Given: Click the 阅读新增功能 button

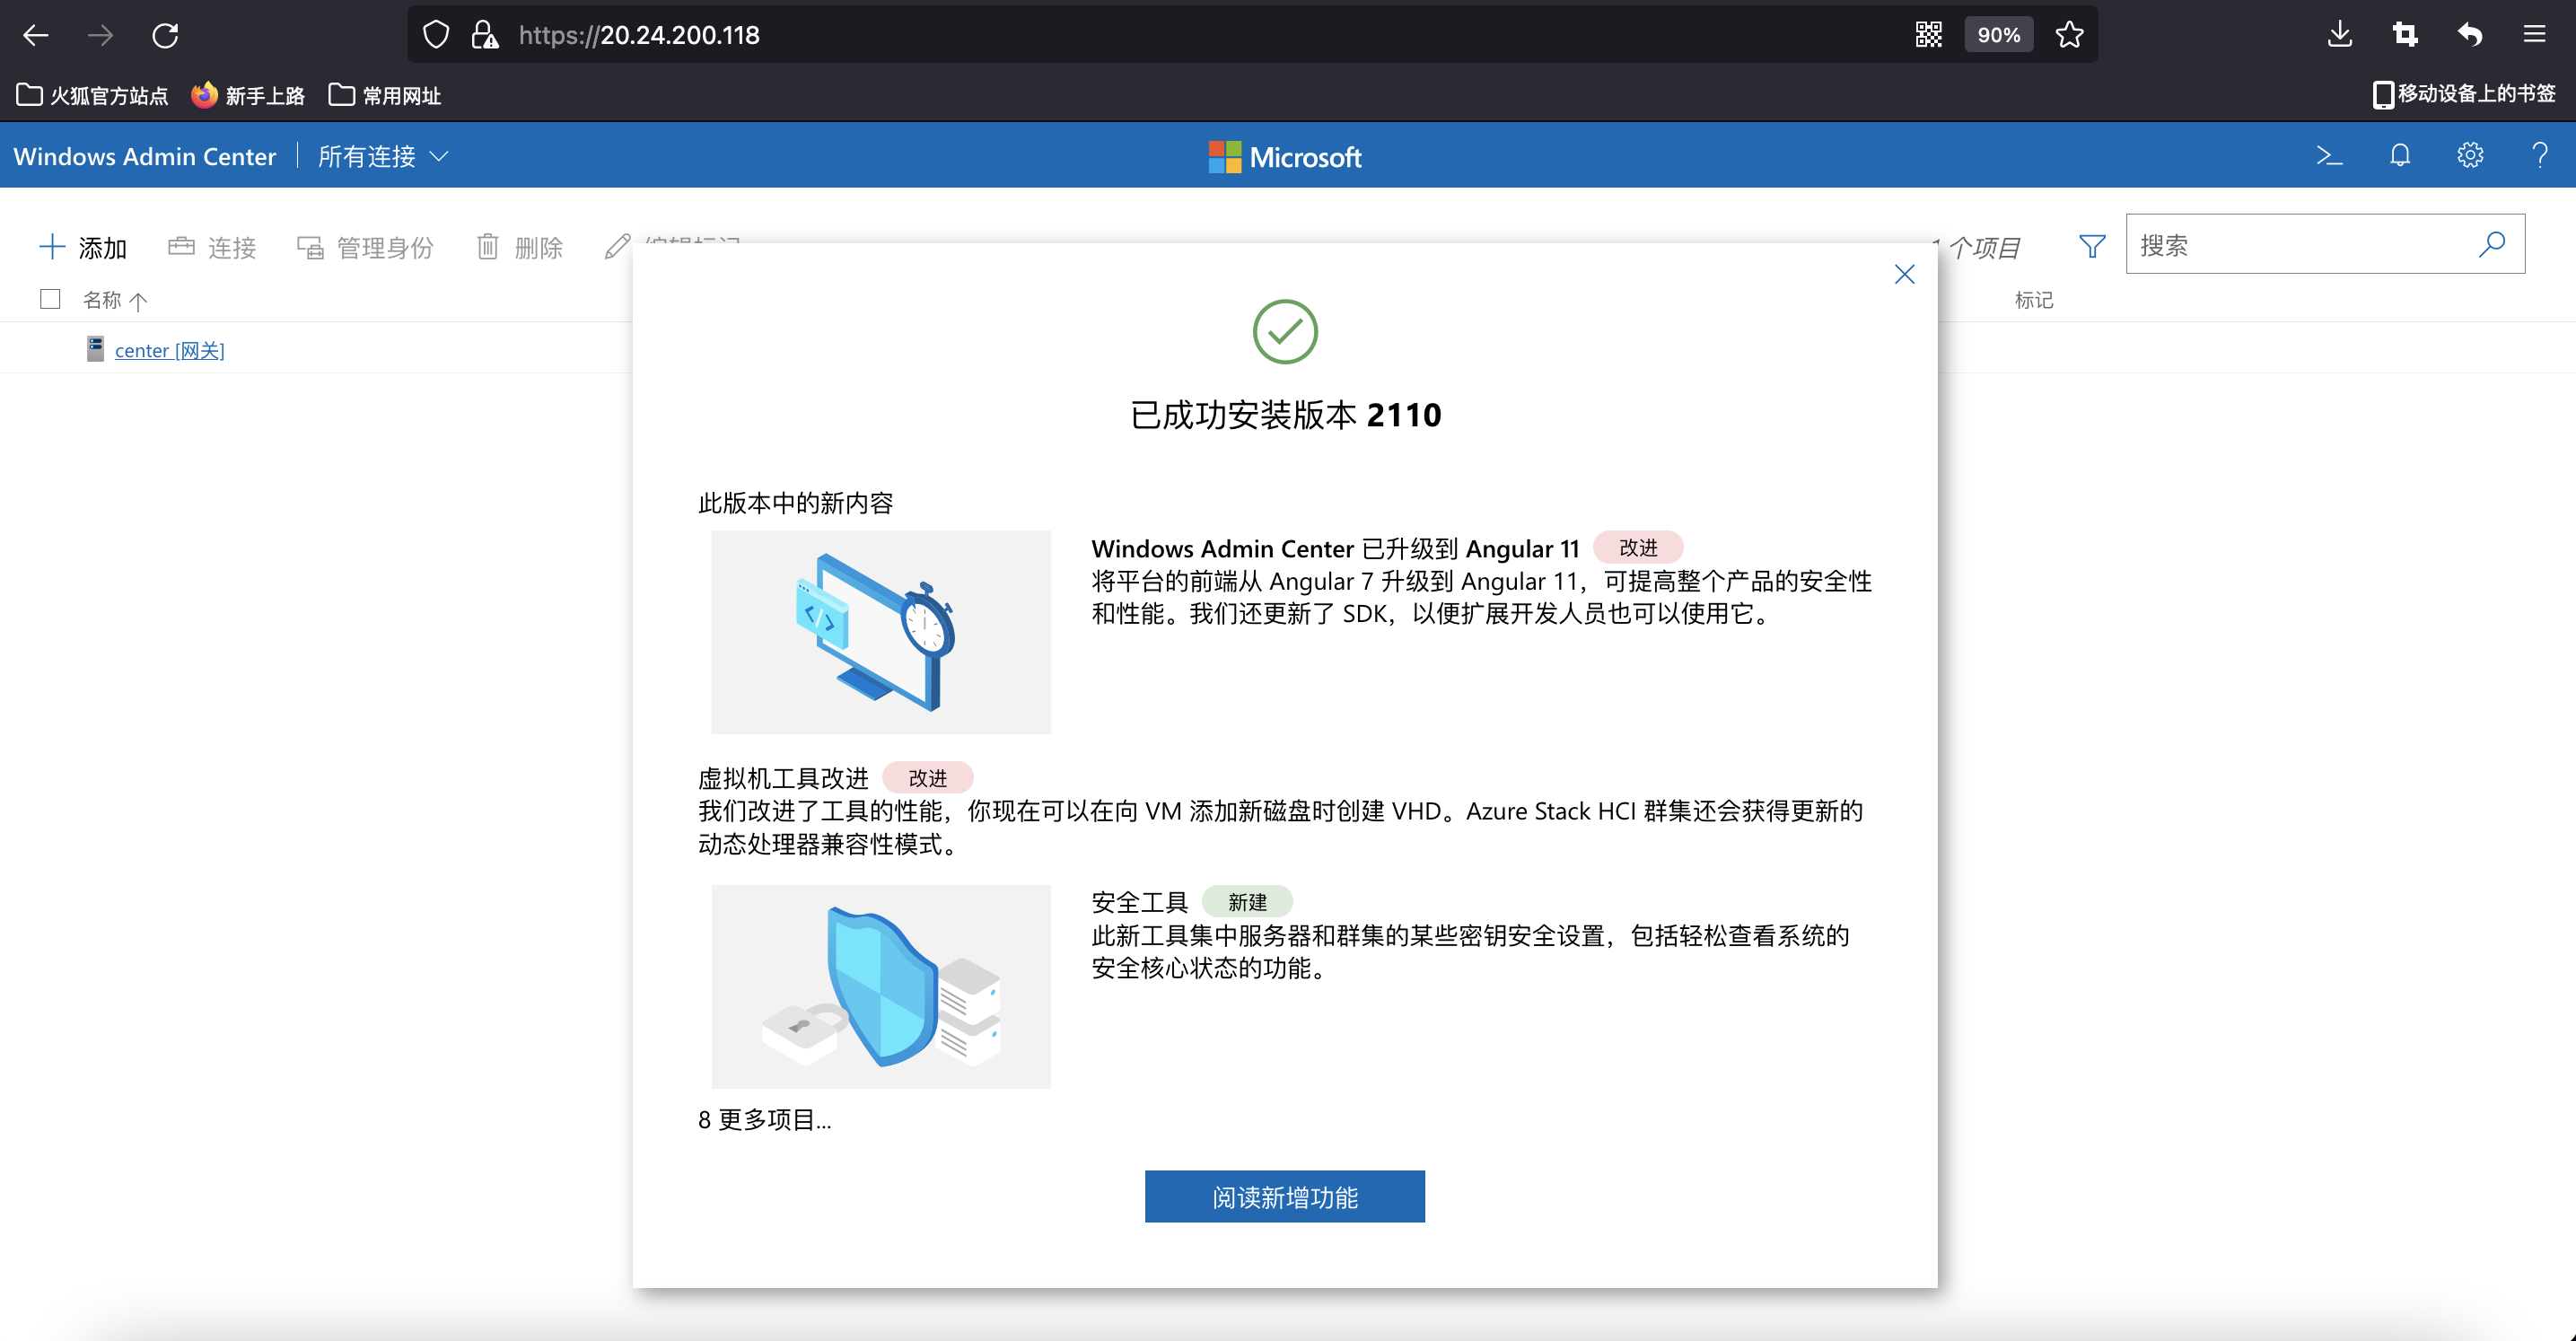Looking at the screenshot, I should pos(1285,1196).
